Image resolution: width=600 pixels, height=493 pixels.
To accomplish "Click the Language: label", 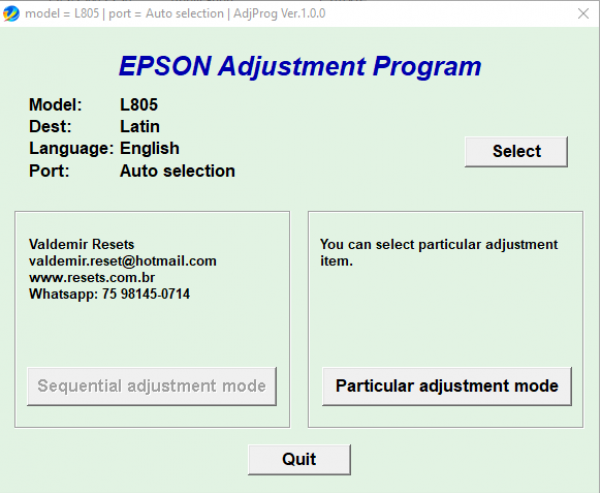I will pos(72,149).
